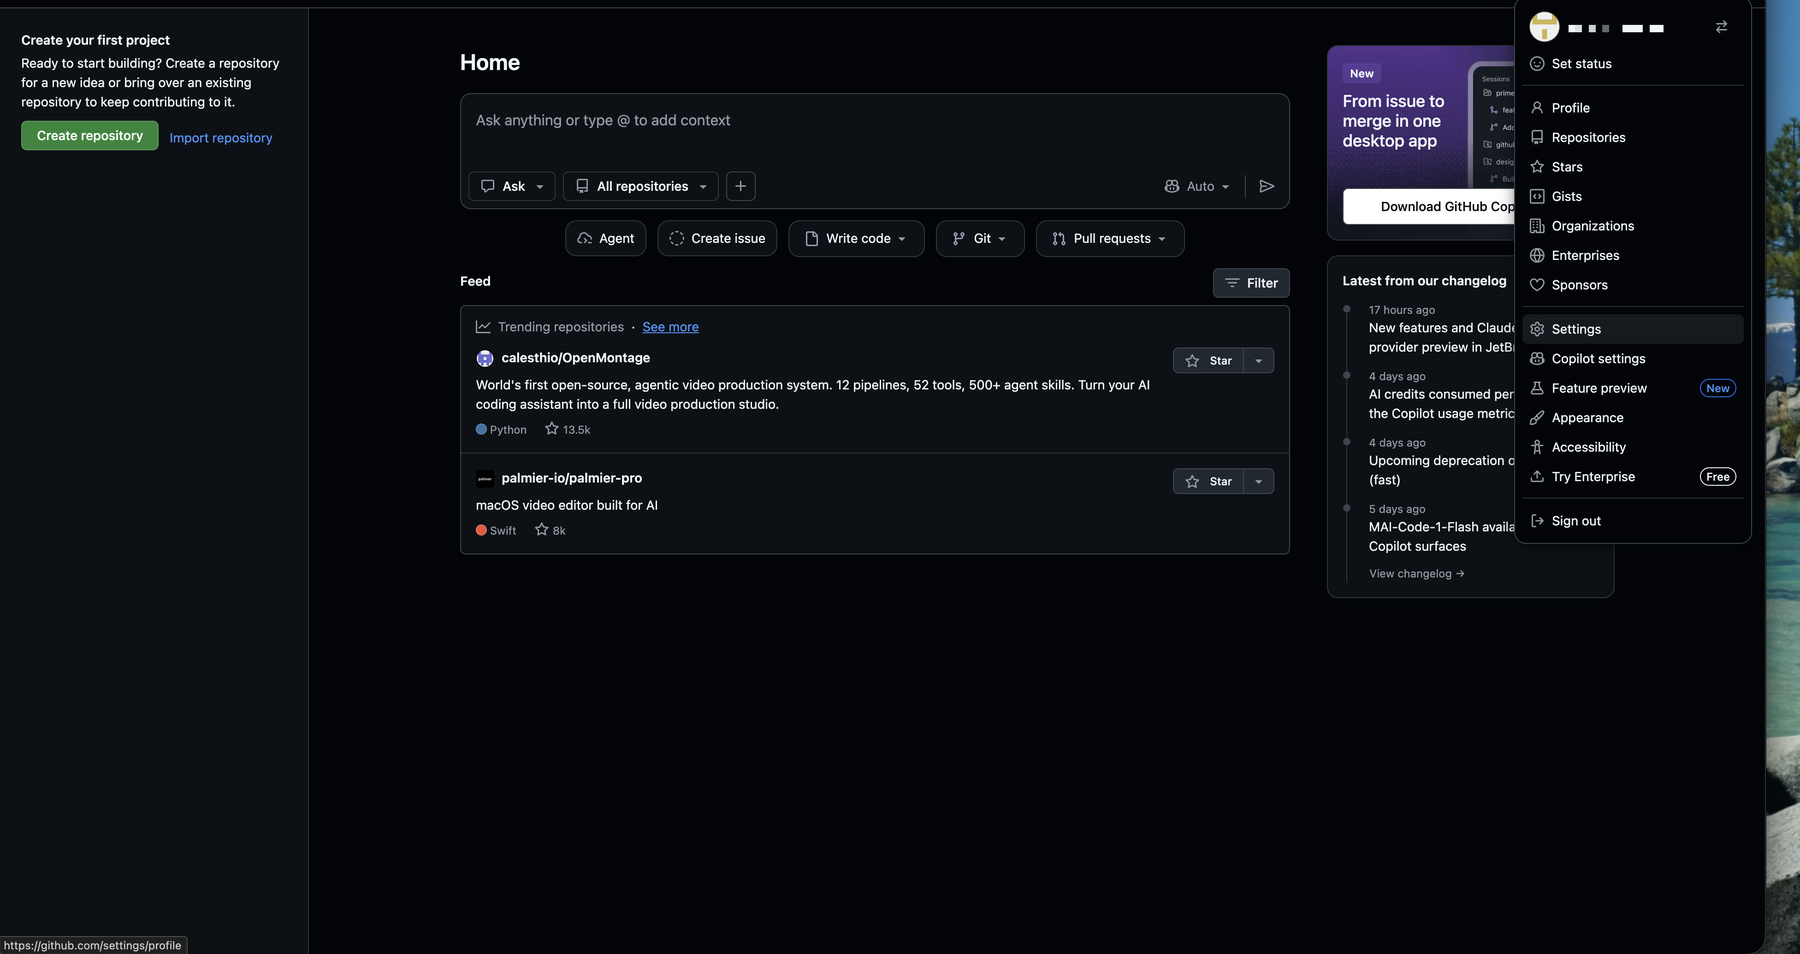Click See more trending repositories link
The height and width of the screenshot is (954, 1800).
(670, 327)
